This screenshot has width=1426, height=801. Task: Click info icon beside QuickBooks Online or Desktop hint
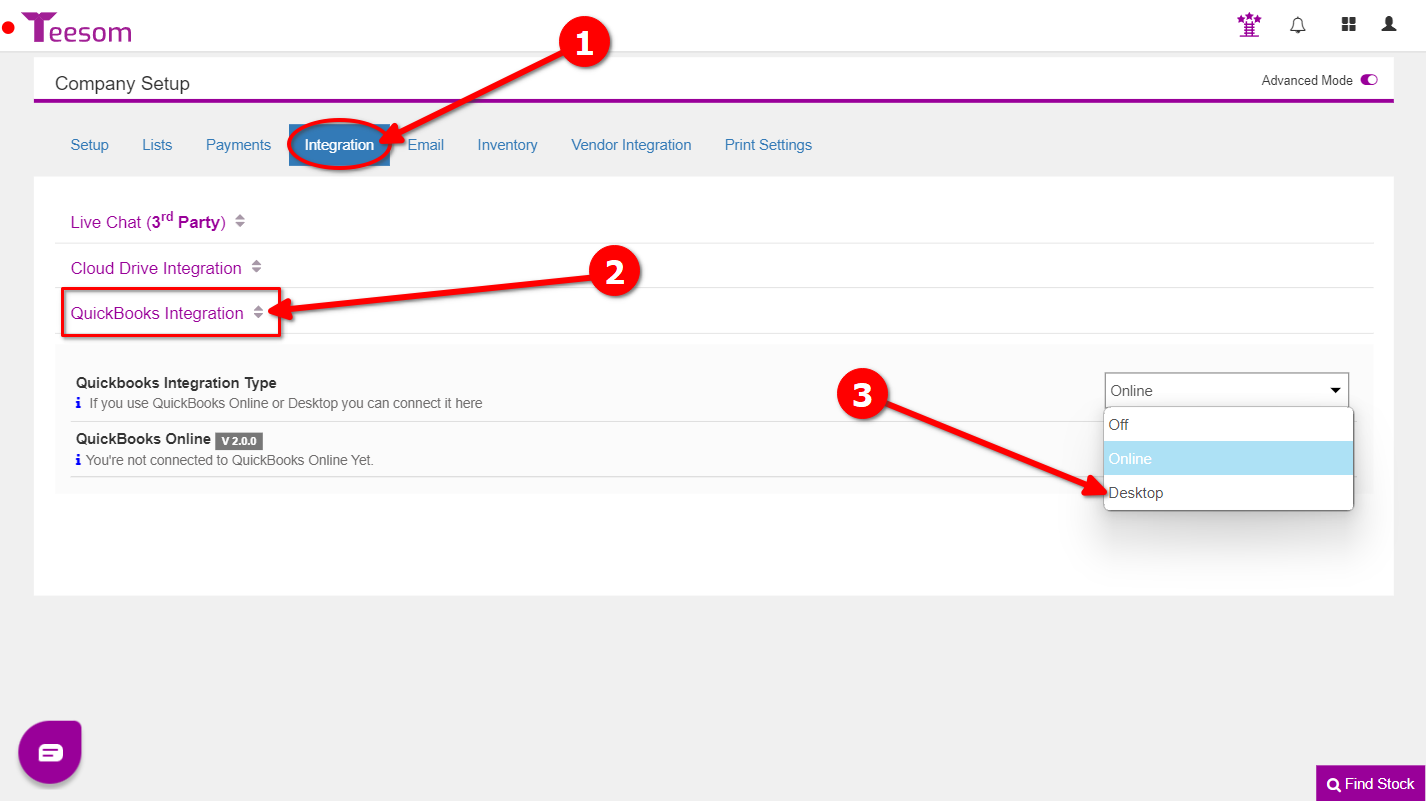click(79, 404)
